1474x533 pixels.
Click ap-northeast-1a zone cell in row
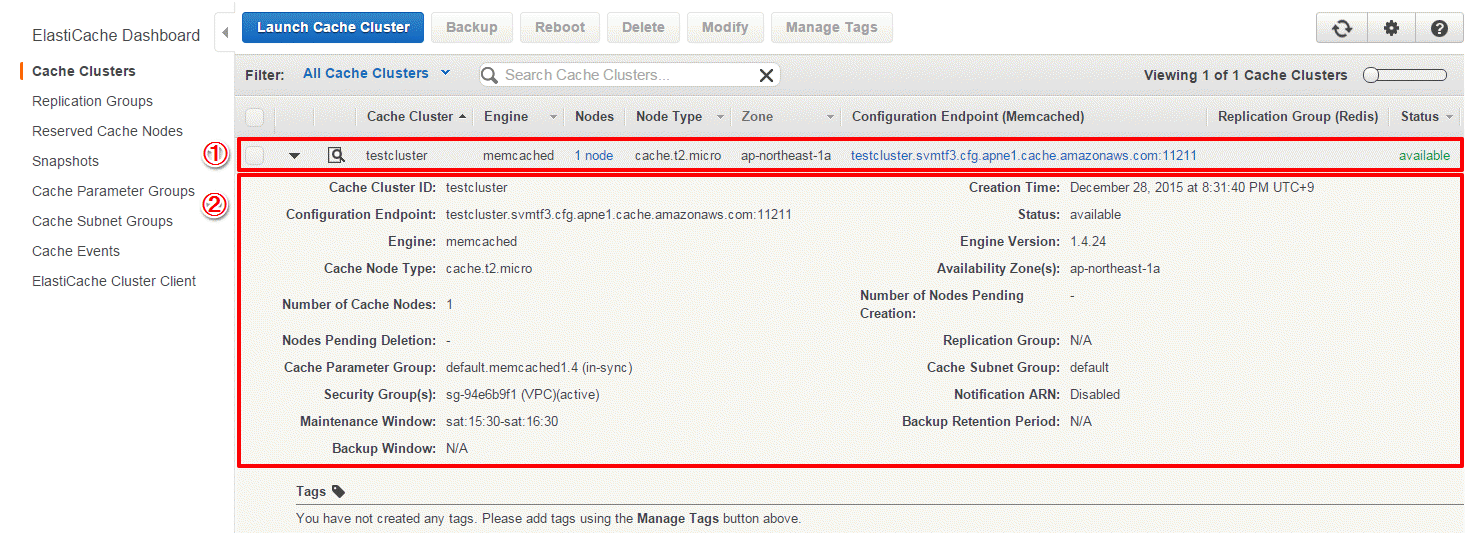(786, 155)
